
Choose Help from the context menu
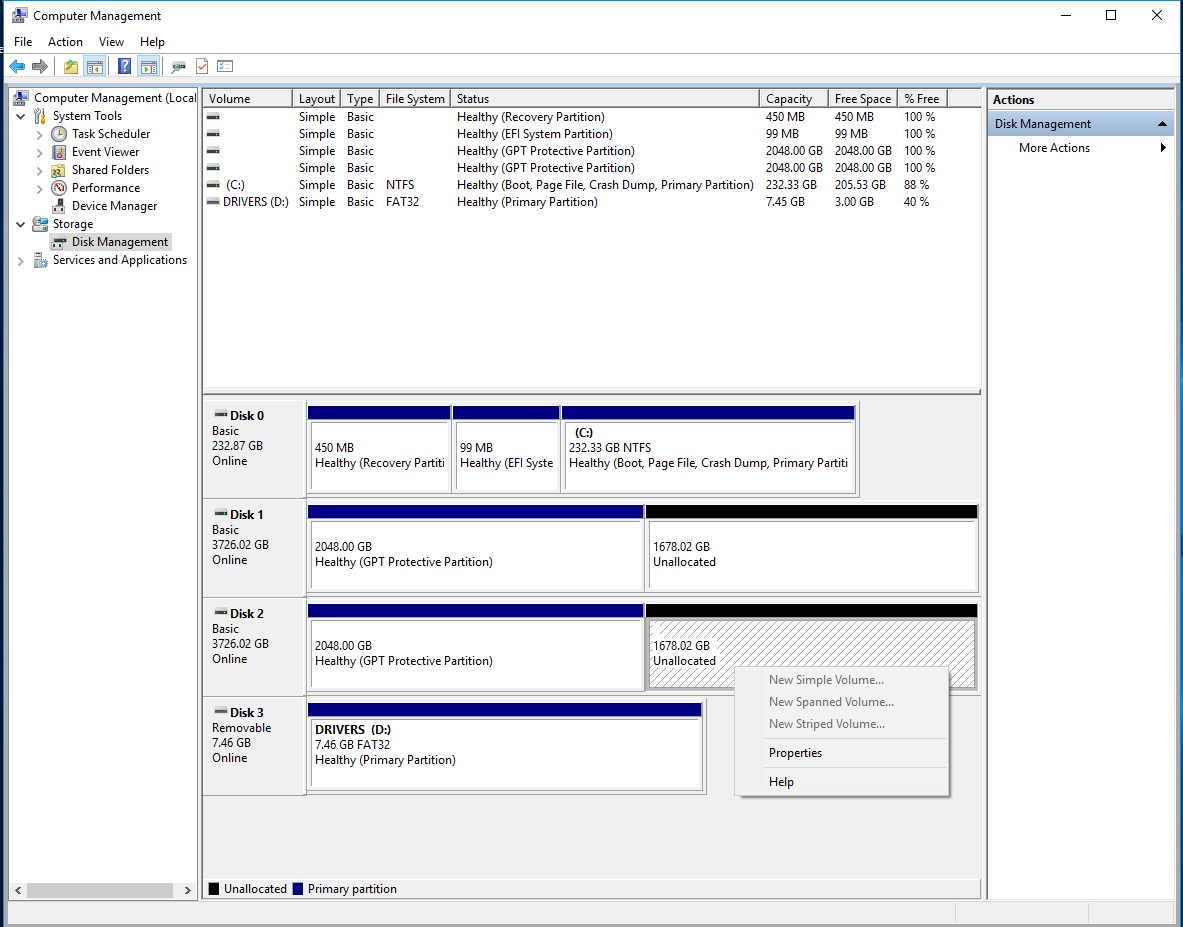(841, 781)
